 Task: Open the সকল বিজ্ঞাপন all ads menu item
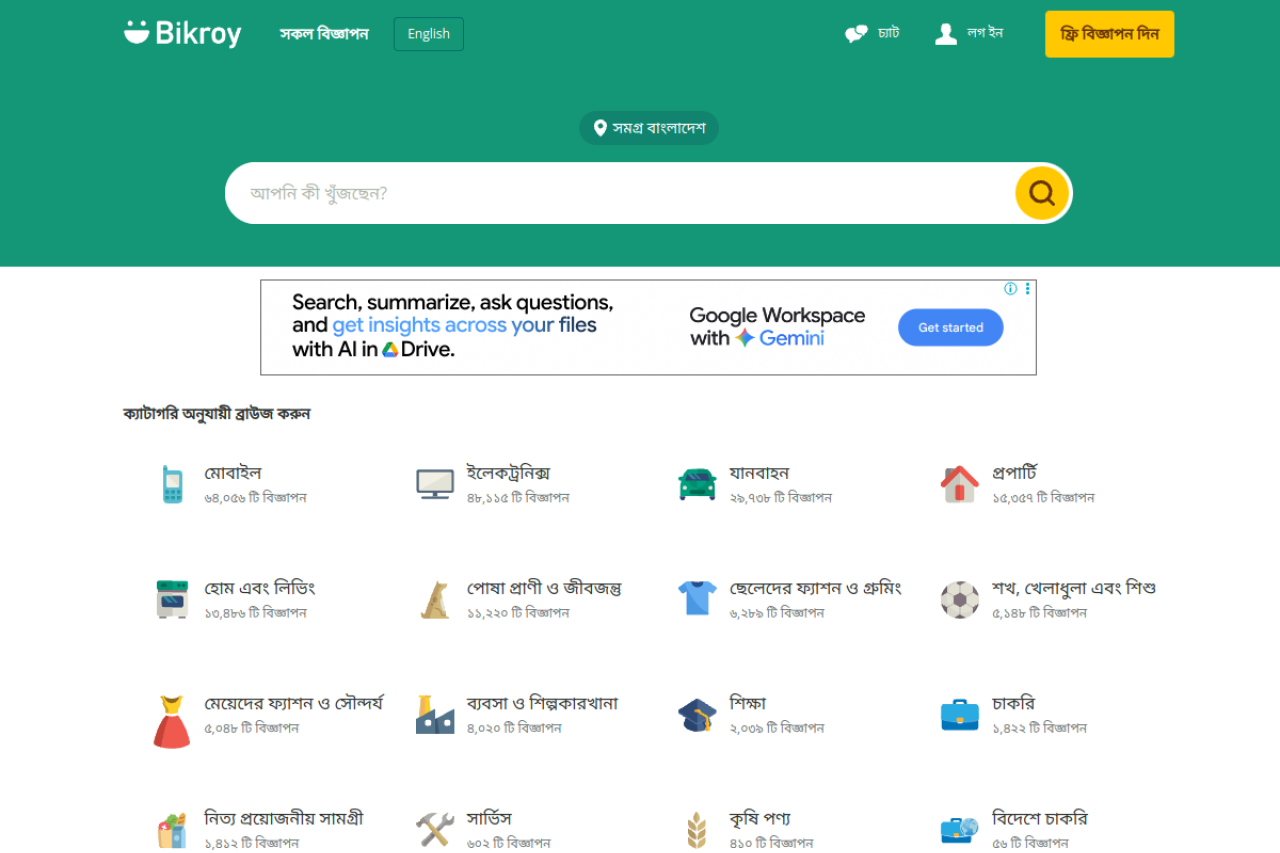[324, 34]
